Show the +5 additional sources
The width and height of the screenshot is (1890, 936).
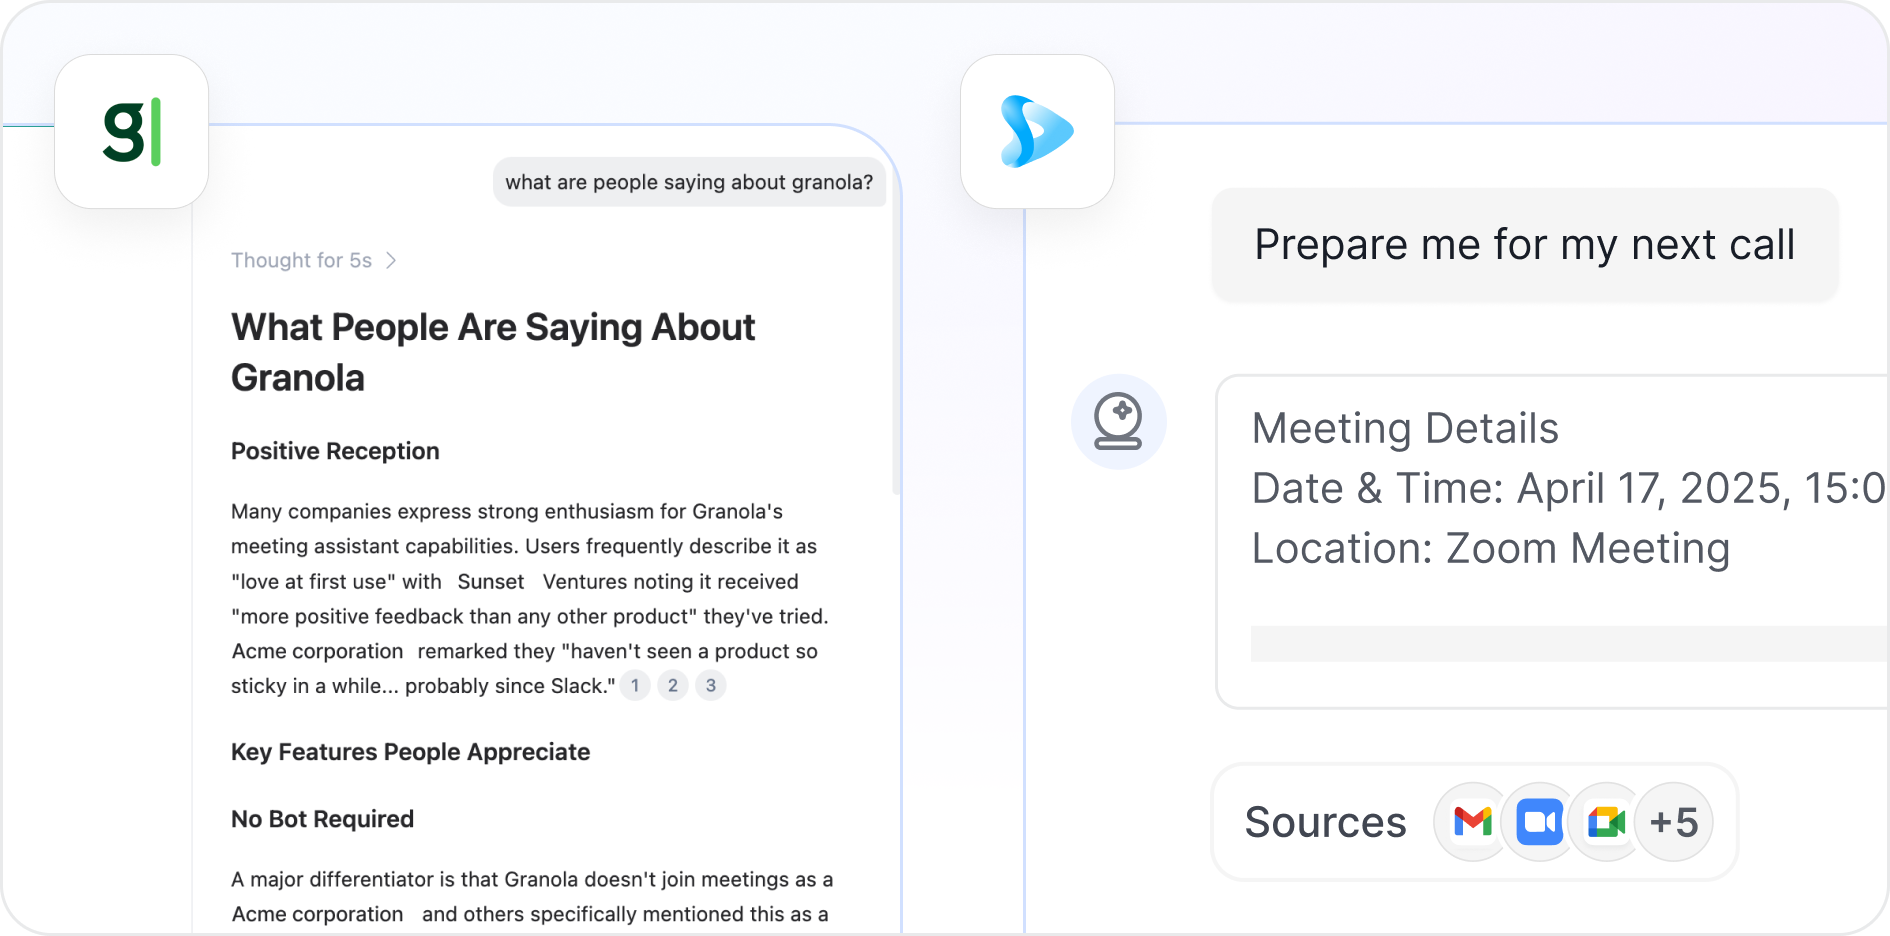(1674, 822)
